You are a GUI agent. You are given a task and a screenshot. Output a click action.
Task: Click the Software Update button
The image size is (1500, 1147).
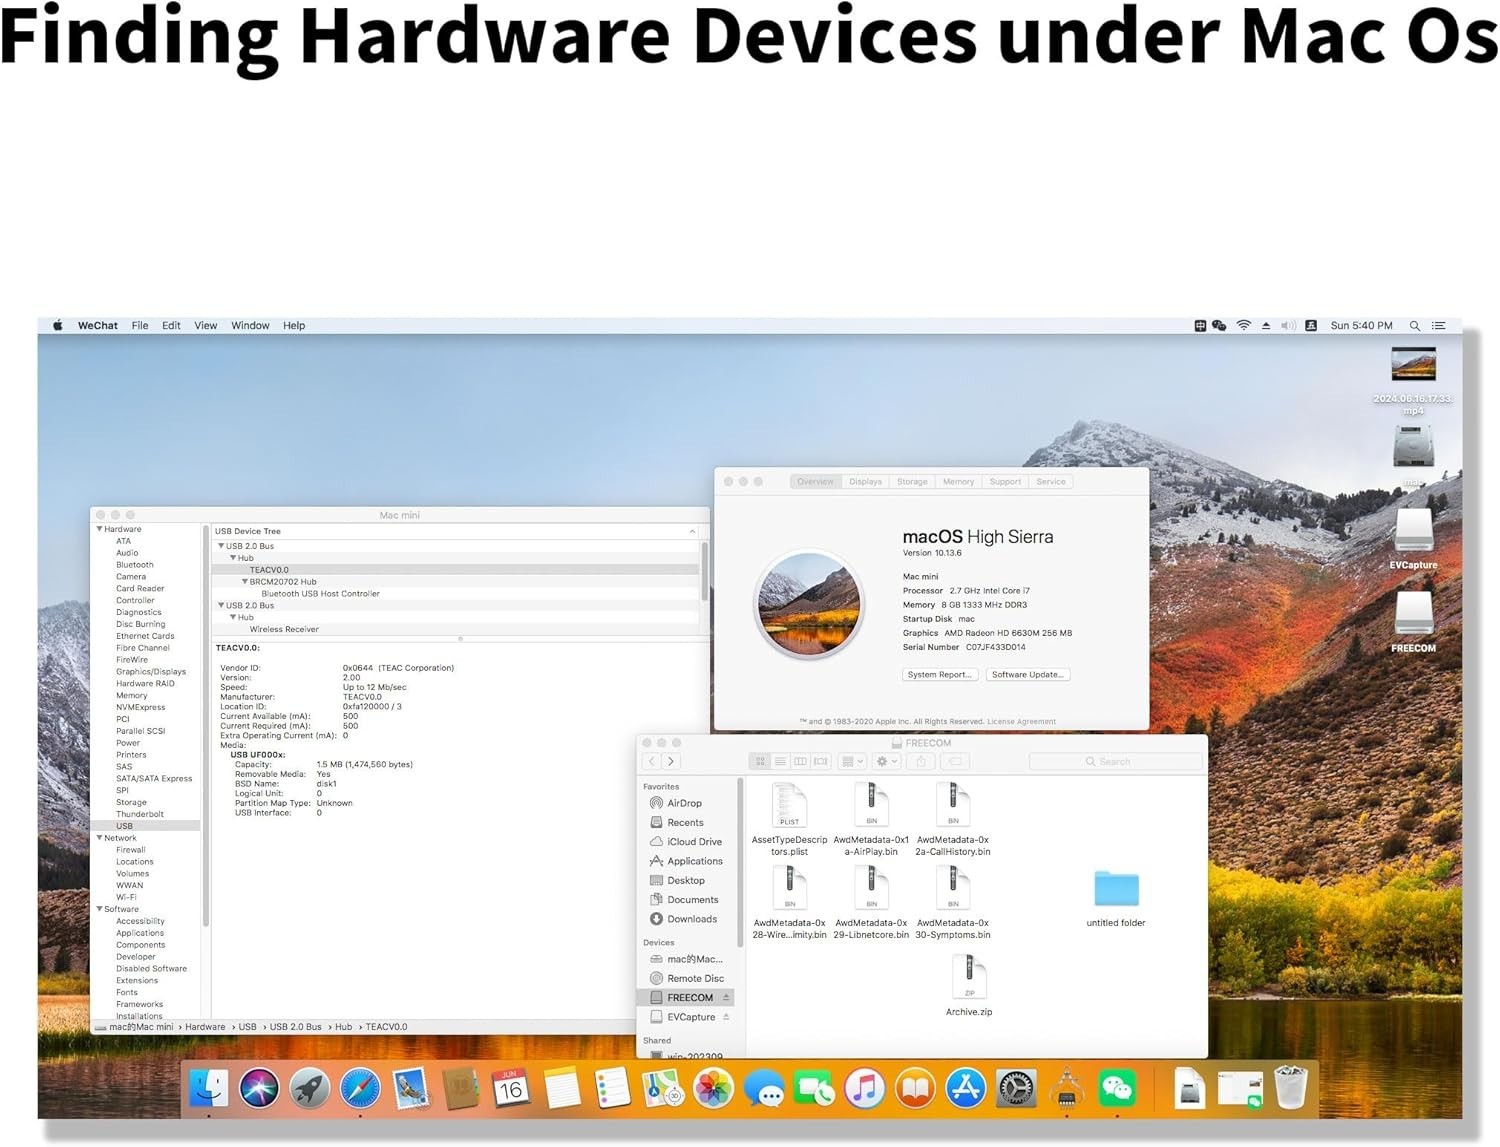click(1027, 675)
